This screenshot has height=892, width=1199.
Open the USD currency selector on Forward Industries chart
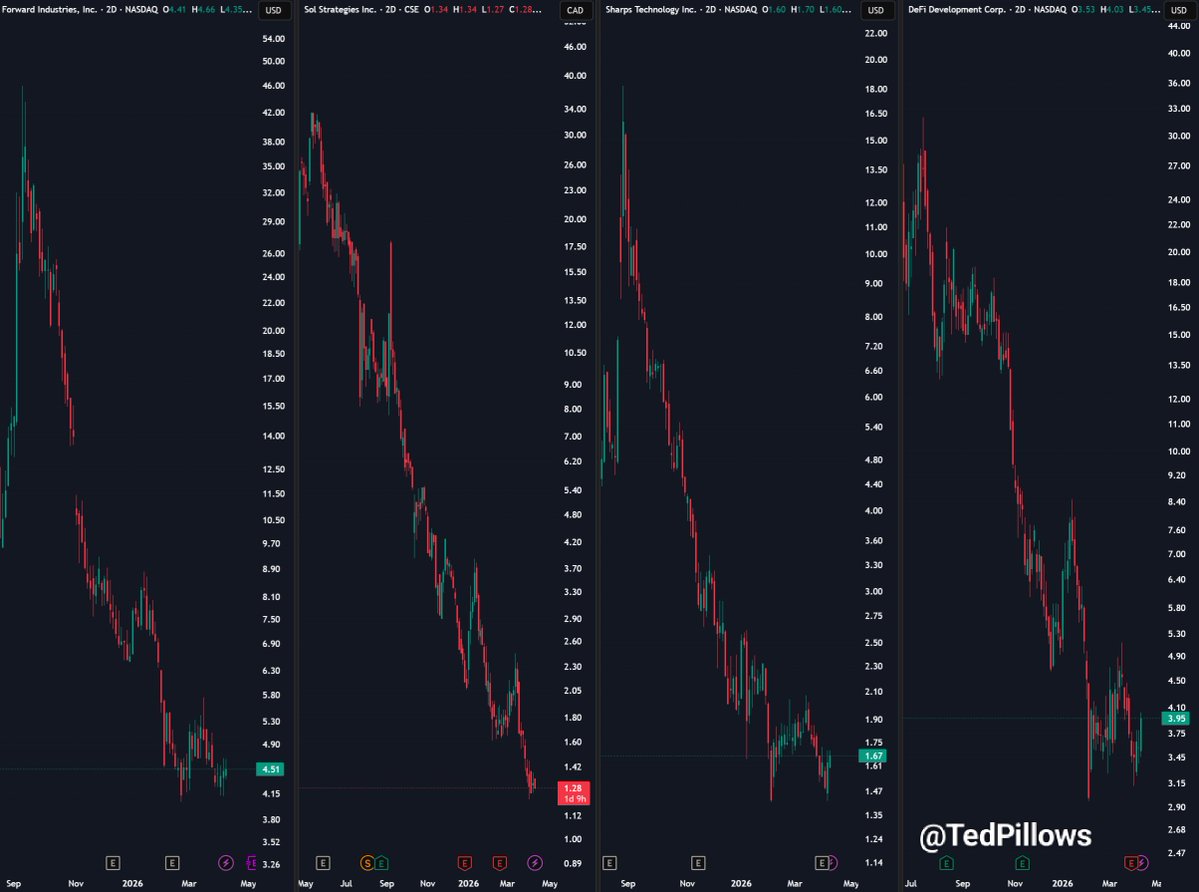(273, 10)
